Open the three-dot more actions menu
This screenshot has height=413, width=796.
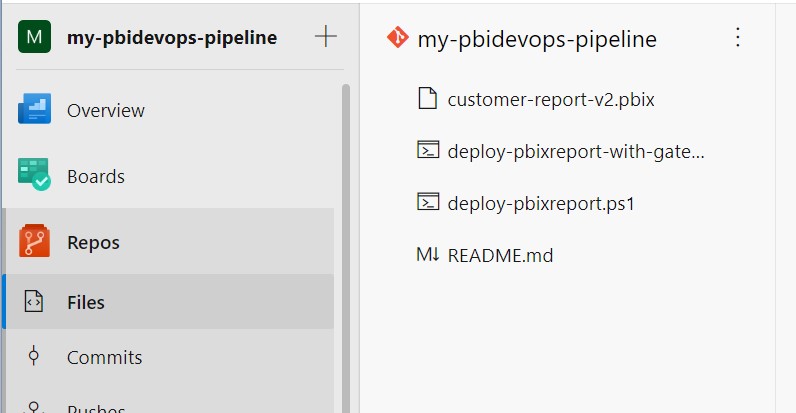coord(738,37)
